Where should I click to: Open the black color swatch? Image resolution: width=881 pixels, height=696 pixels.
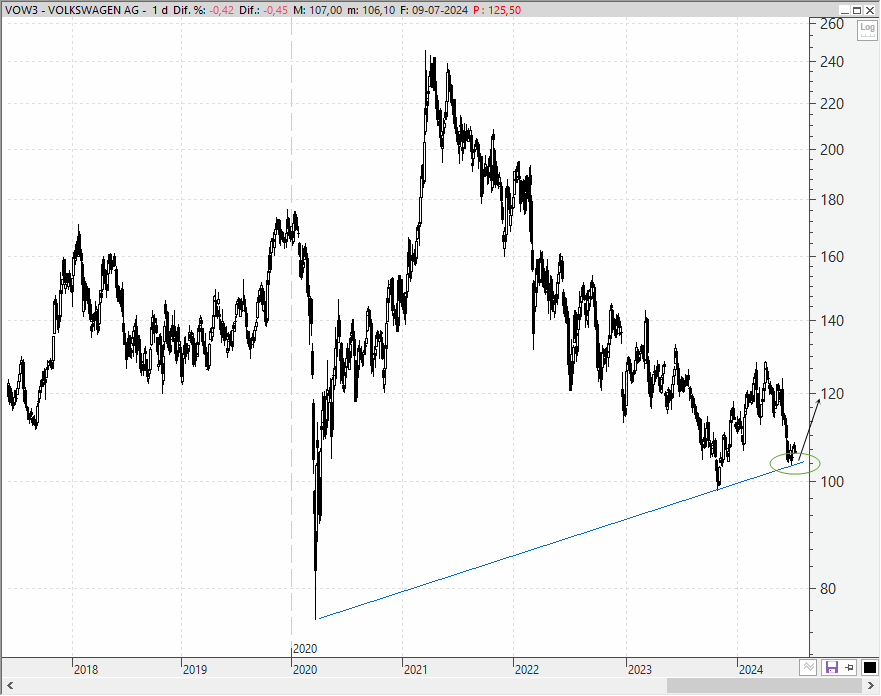(869, 667)
